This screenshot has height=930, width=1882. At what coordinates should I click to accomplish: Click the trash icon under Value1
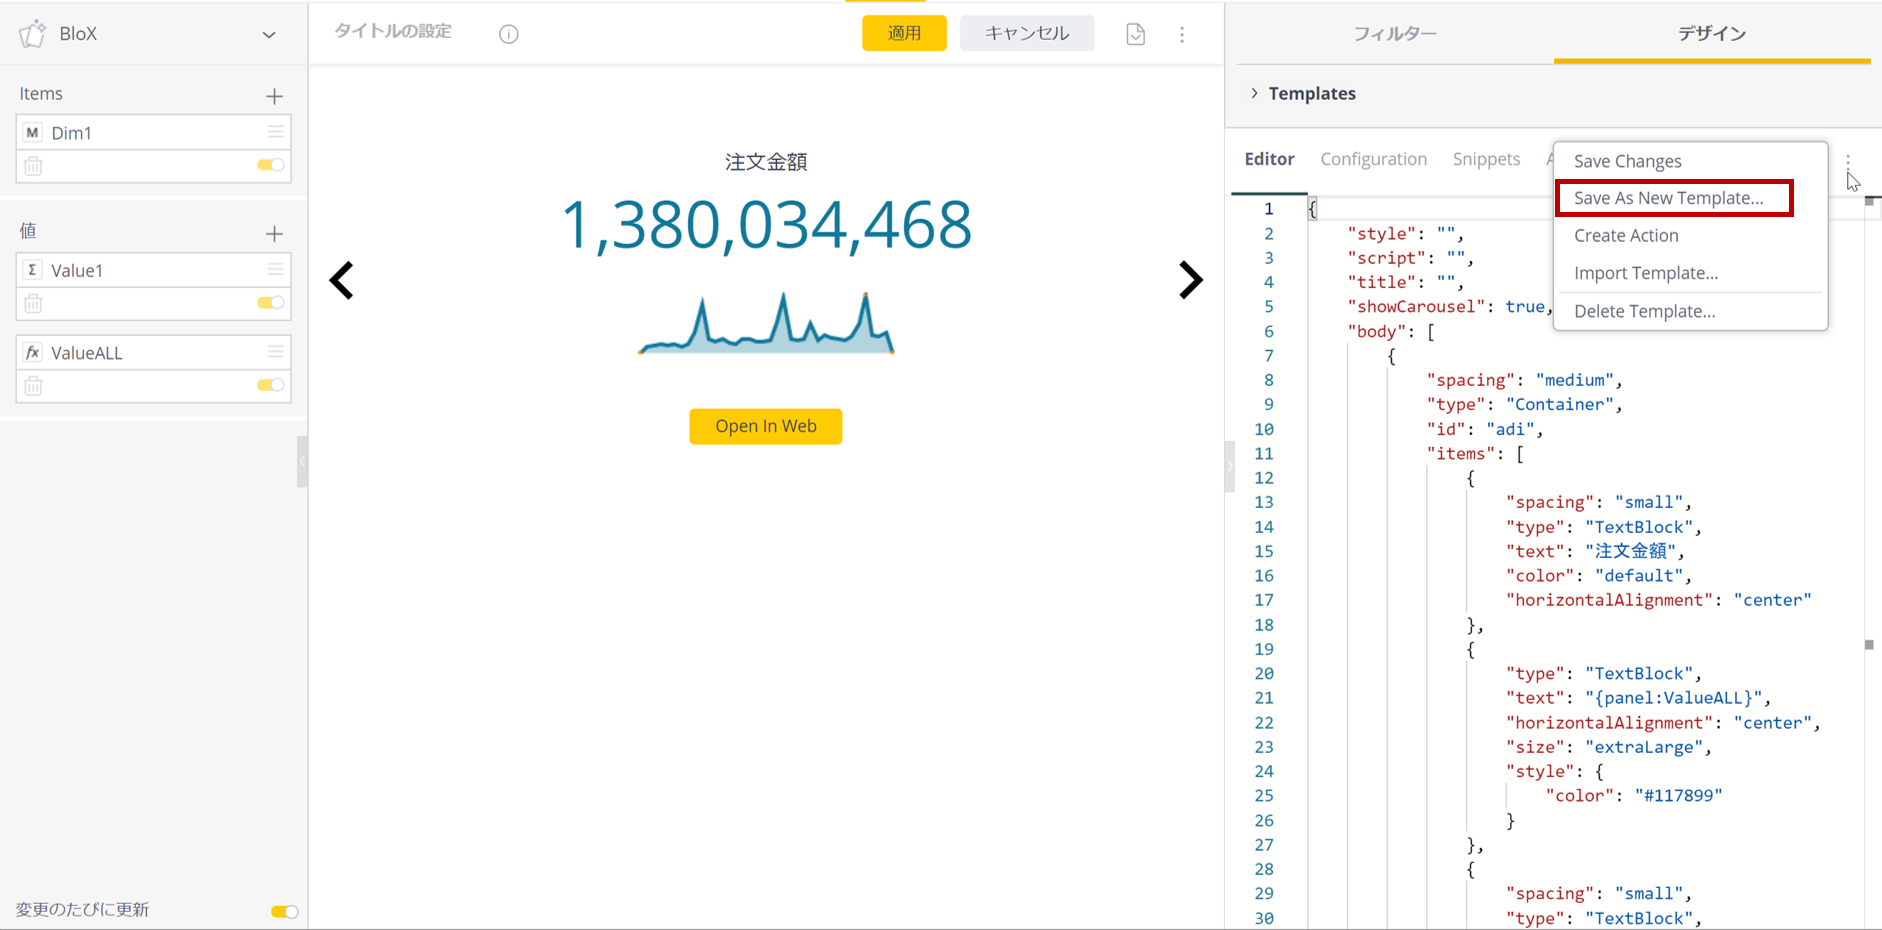click(x=33, y=303)
